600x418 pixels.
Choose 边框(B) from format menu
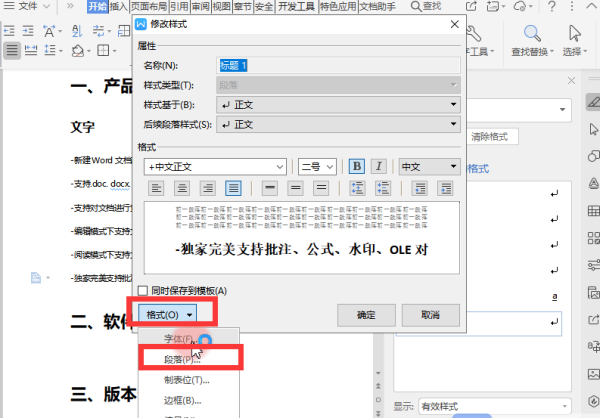tap(189, 401)
